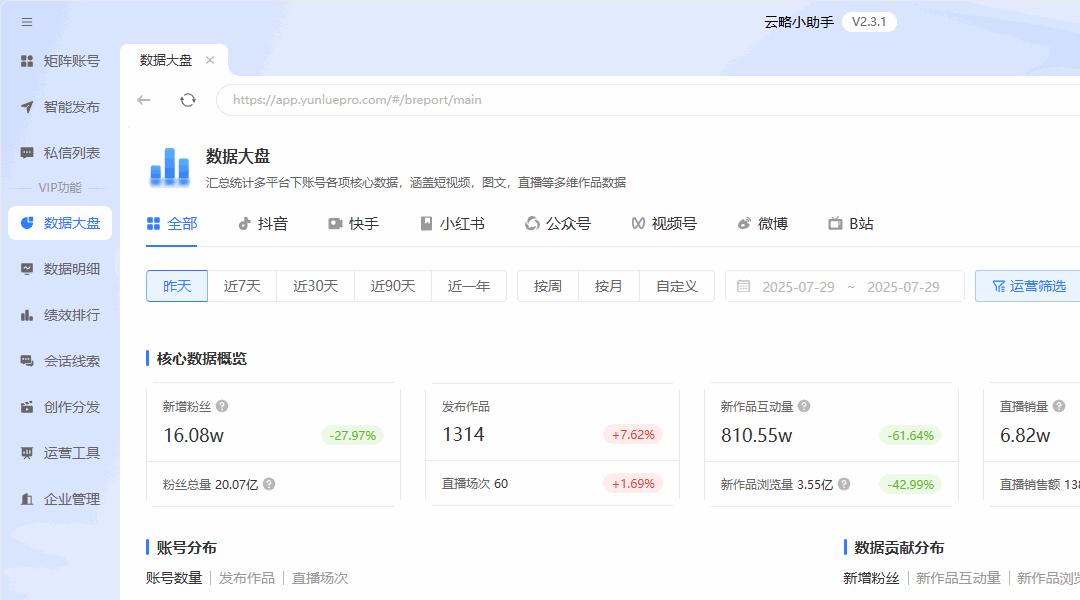Open the 运营筛选 filter button

[x=1028, y=286]
